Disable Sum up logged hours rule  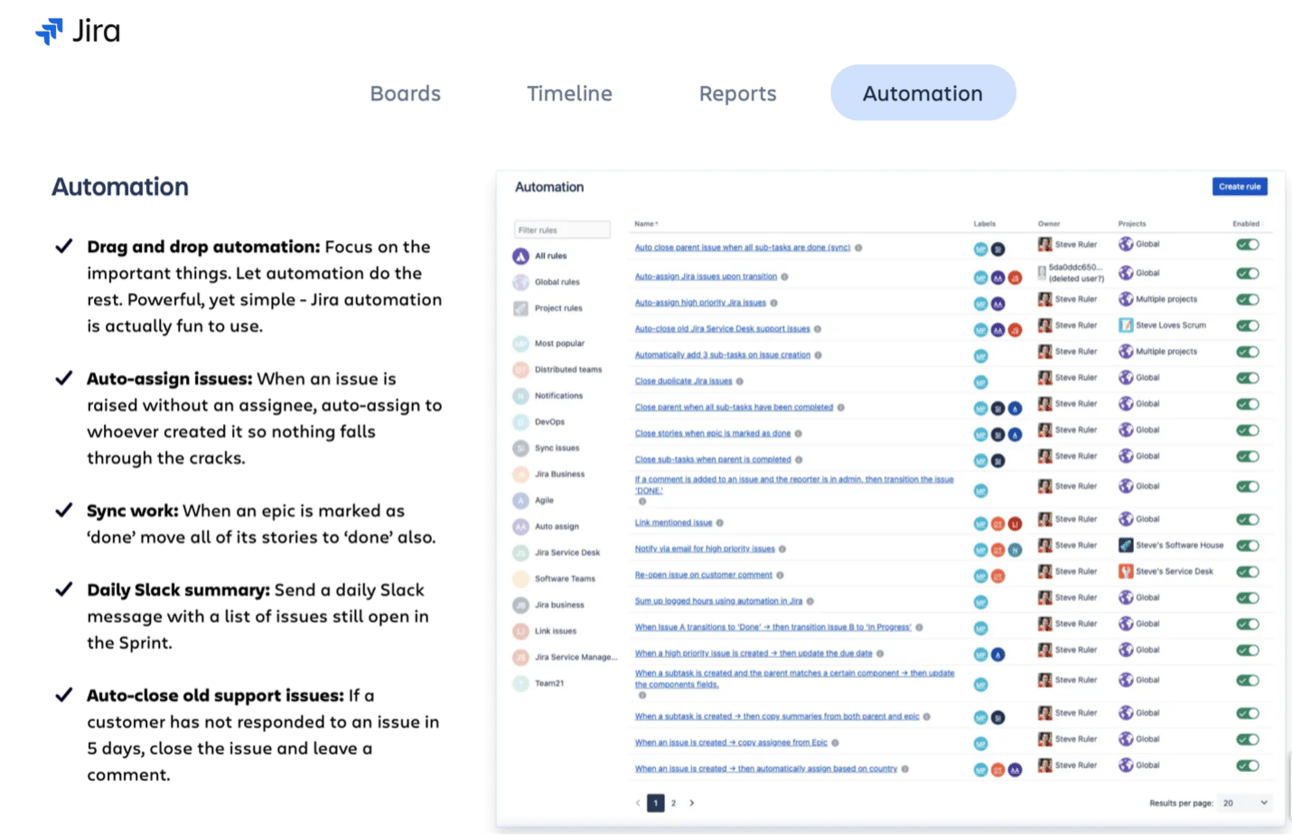1247,598
